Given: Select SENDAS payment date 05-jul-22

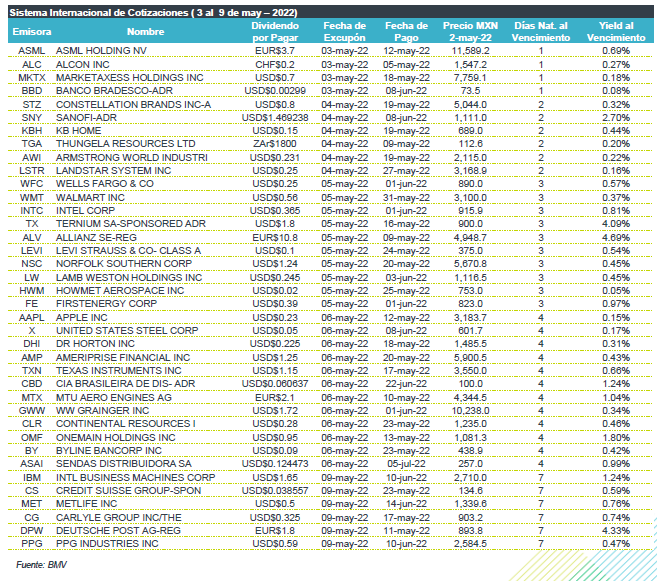Looking at the screenshot, I should coord(406,464).
